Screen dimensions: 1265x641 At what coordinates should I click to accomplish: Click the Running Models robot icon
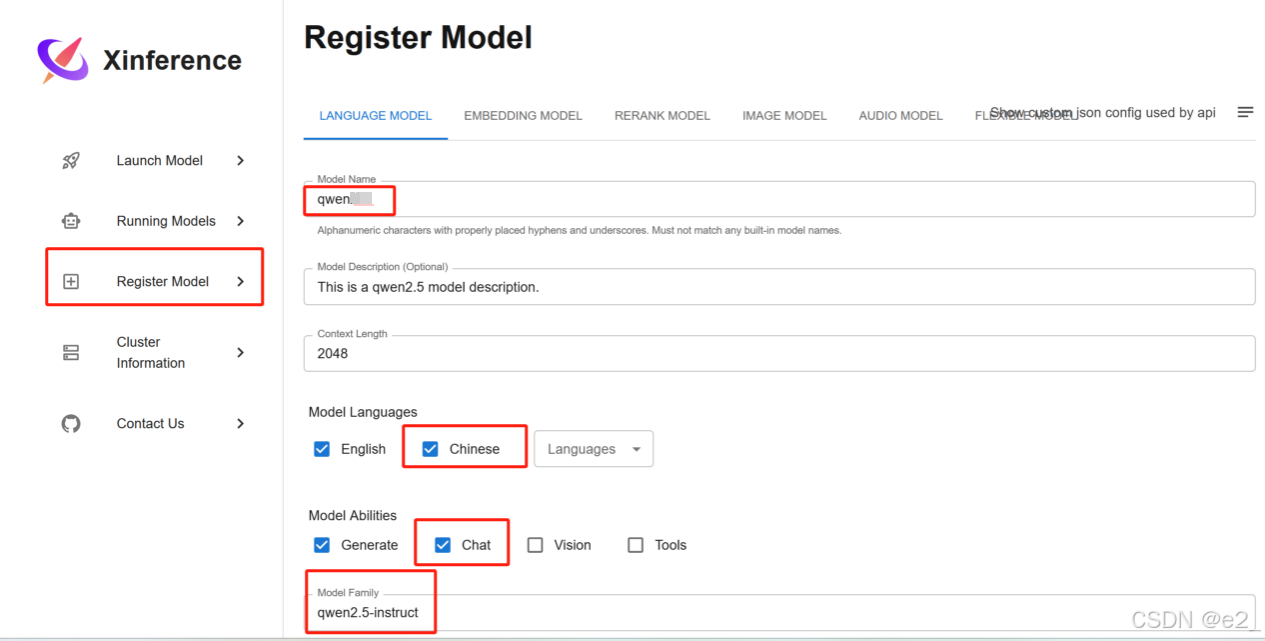point(71,221)
